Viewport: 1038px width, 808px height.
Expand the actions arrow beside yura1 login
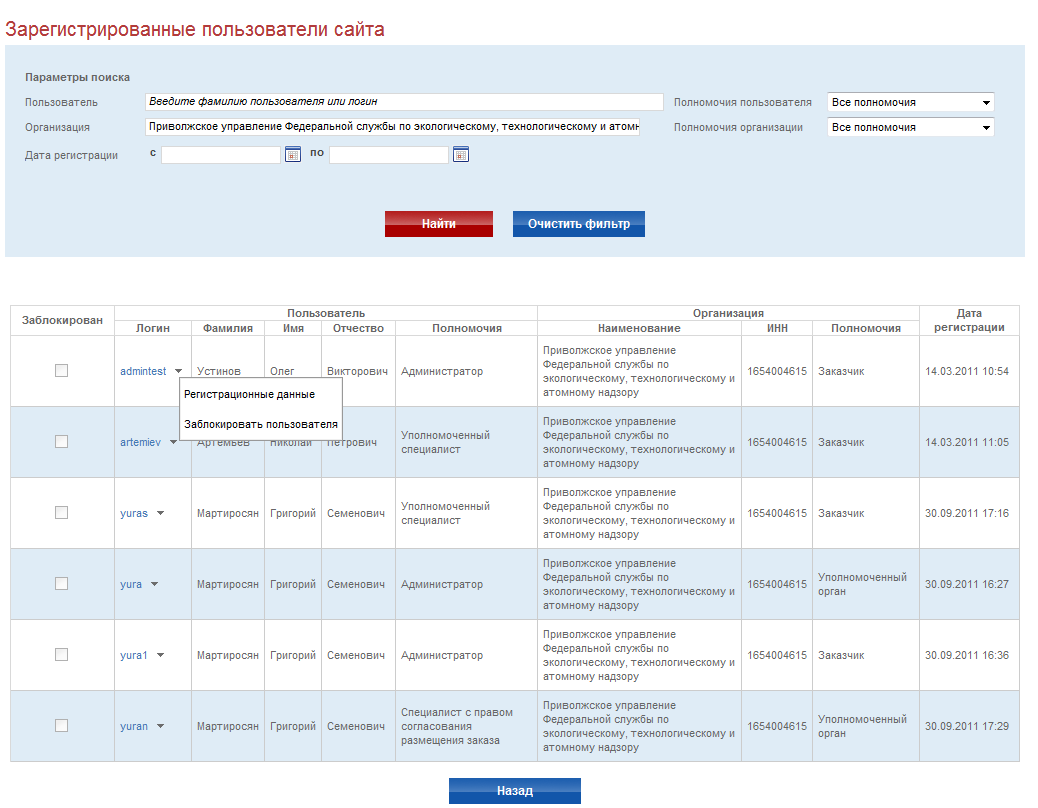160,655
